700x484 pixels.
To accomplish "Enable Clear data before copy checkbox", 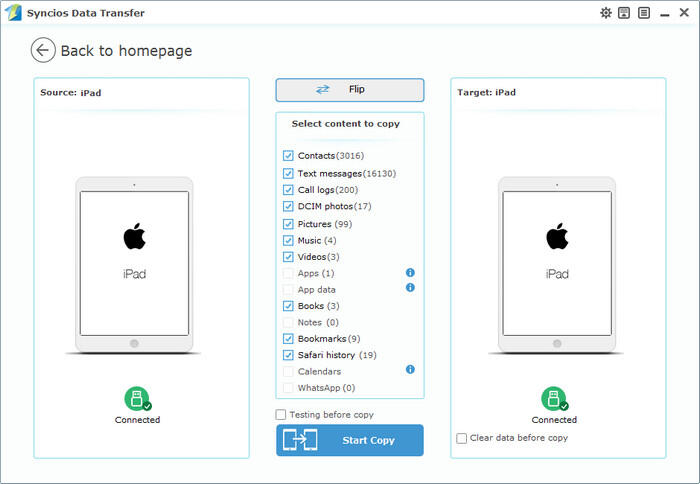I will pos(462,438).
